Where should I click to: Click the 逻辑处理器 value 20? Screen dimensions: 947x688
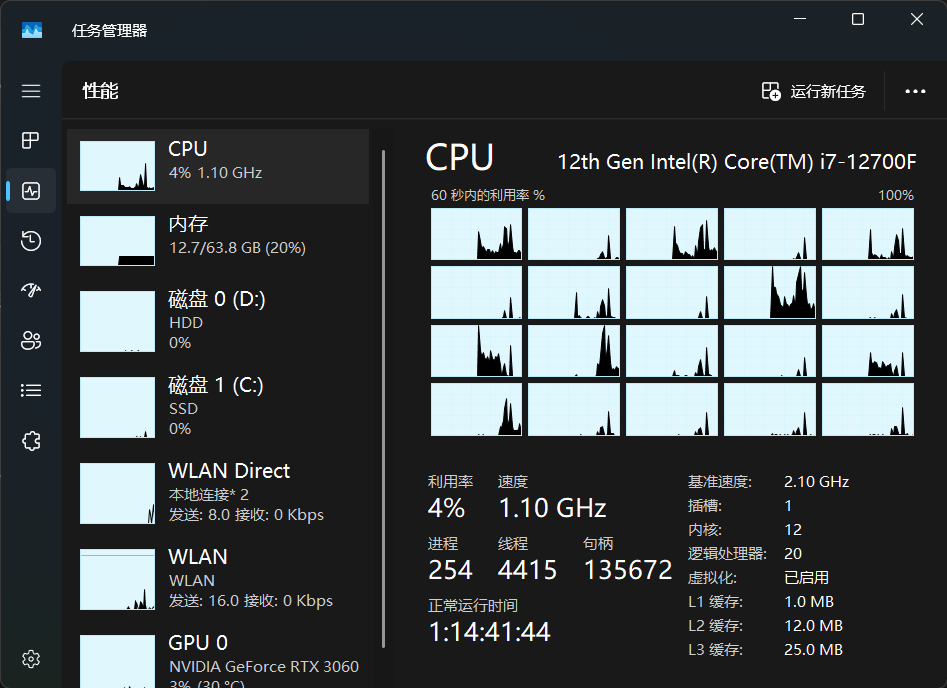pyautogui.click(x=793, y=553)
